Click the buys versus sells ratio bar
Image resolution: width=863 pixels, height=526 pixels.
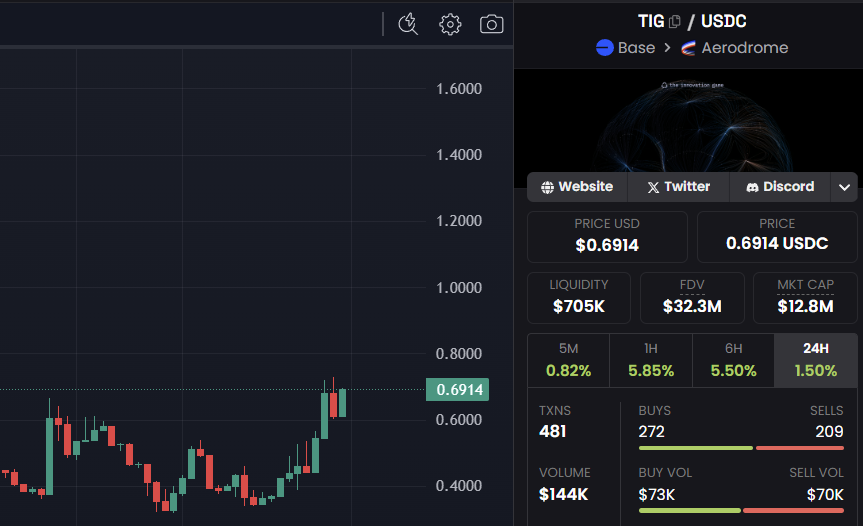[x=741, y=448]
